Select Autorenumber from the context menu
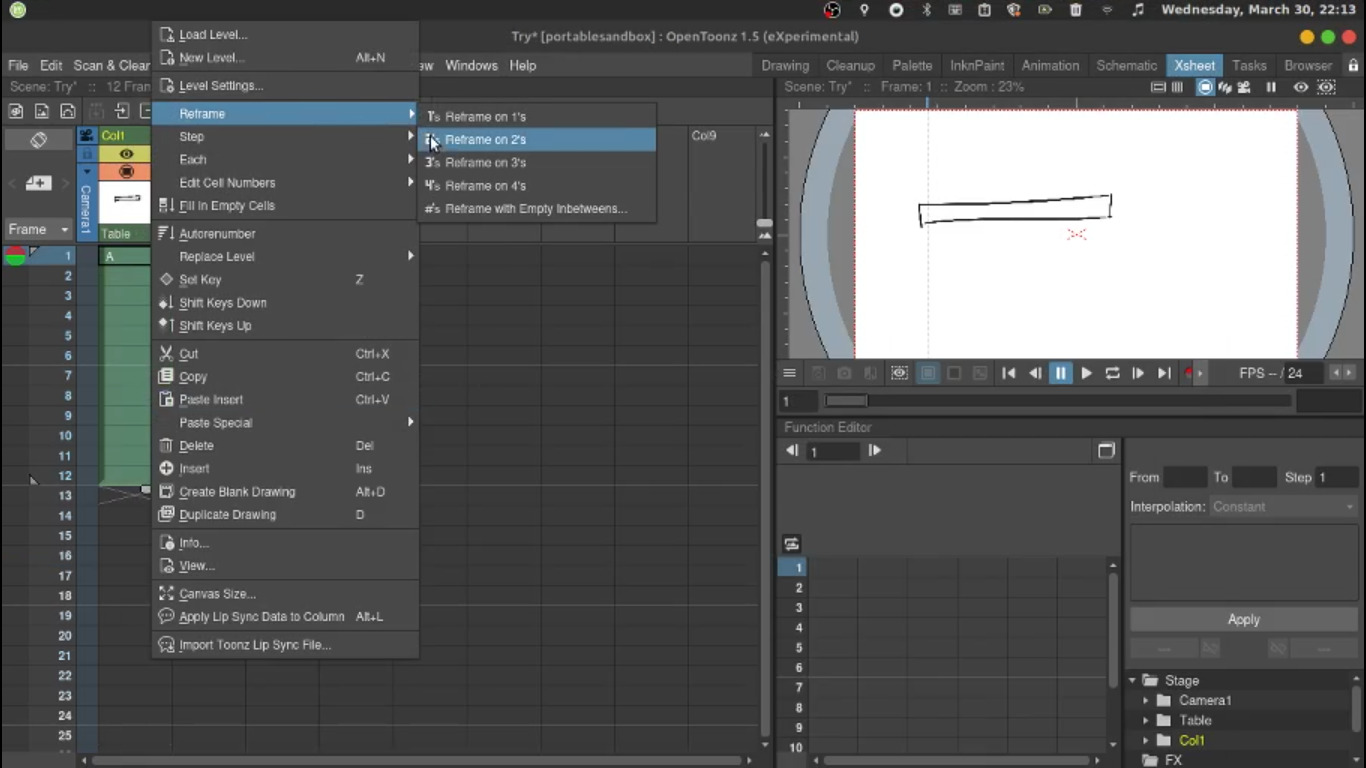 tap(217, 233)
